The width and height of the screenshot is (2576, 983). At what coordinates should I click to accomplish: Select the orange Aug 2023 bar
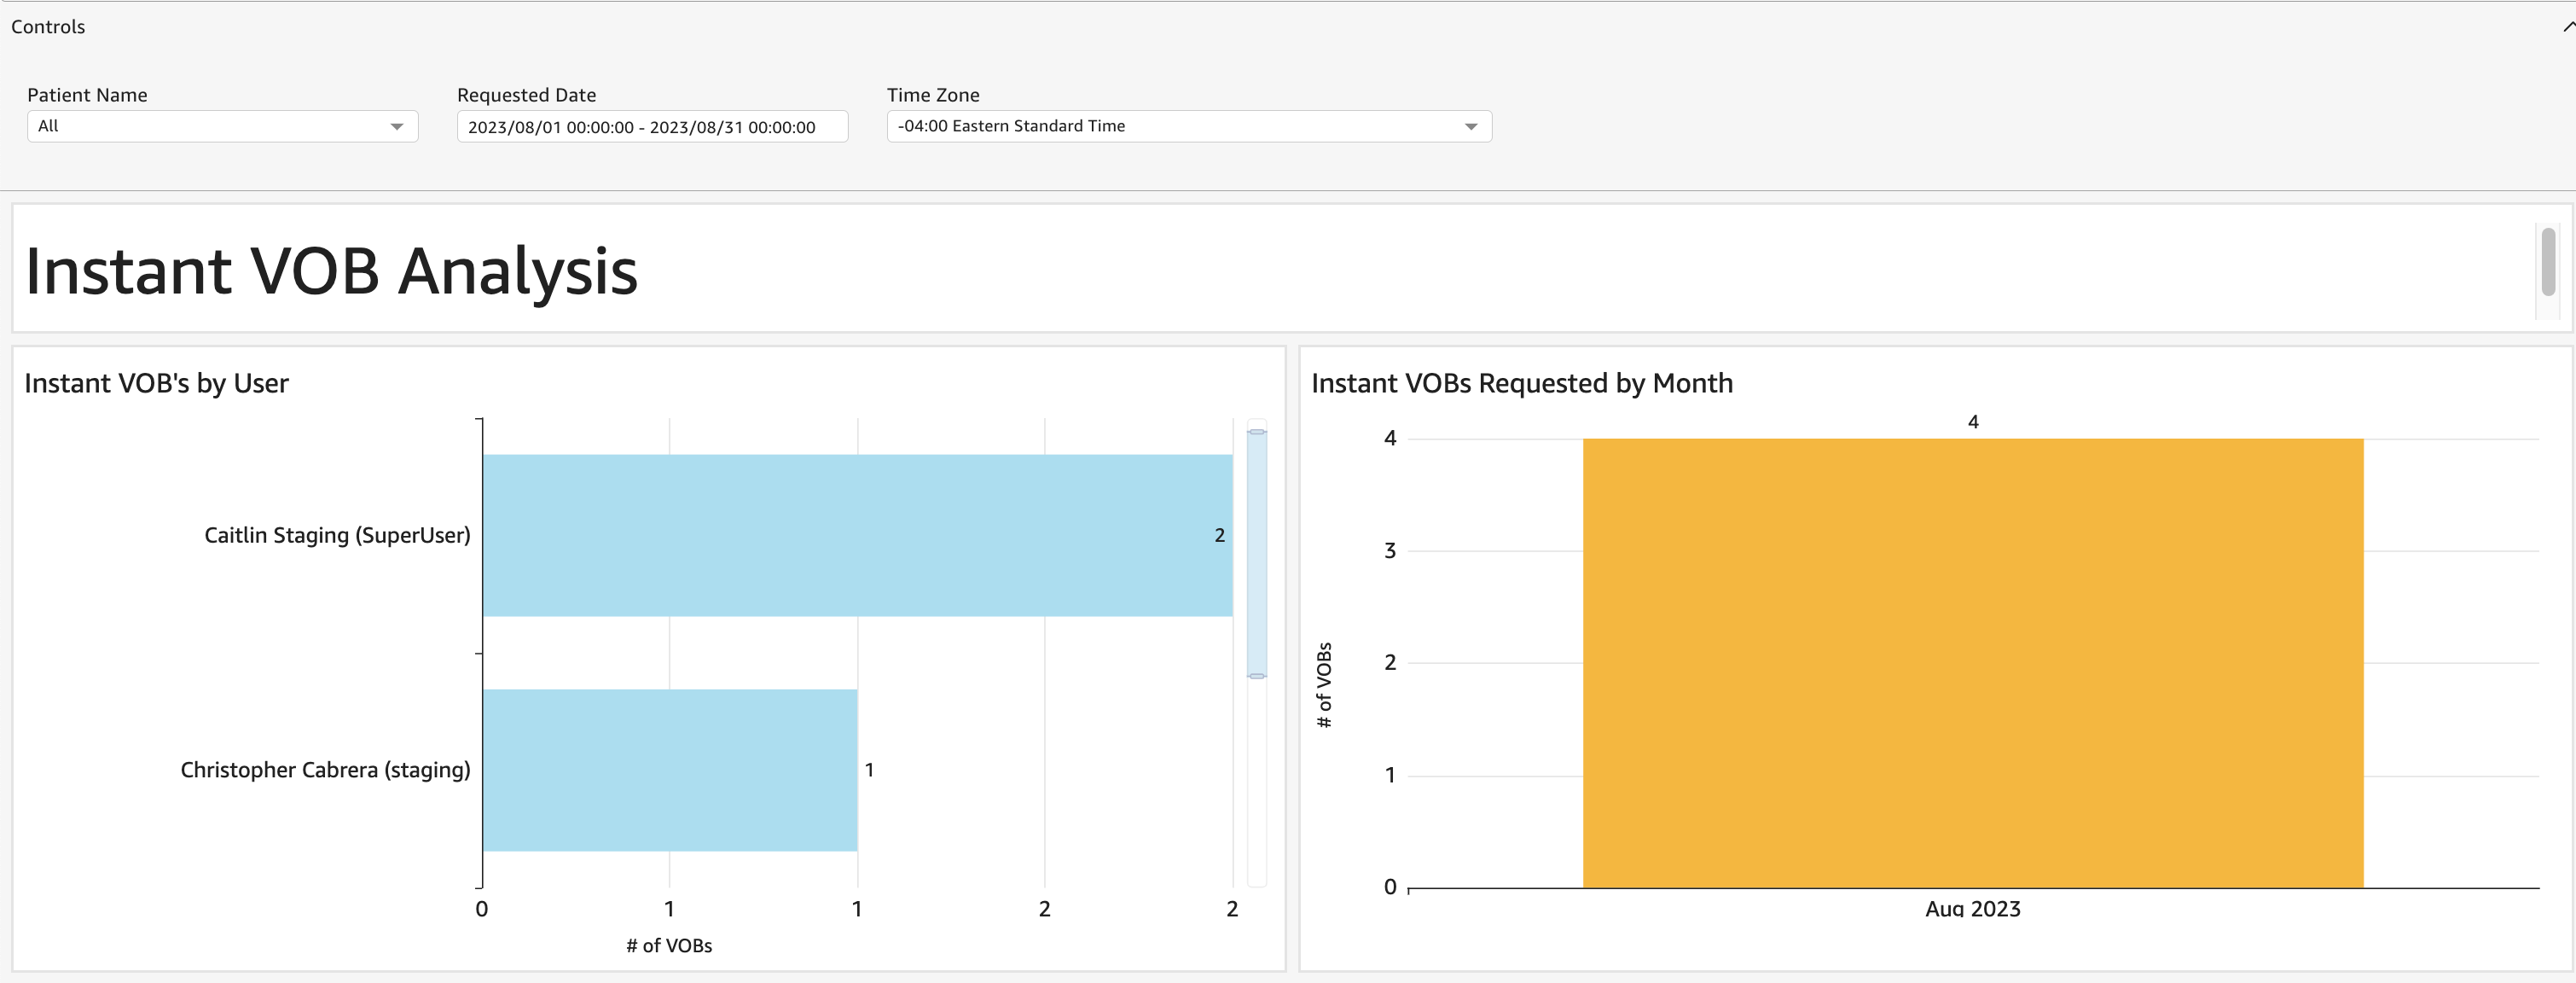(x=1972, y=662)
